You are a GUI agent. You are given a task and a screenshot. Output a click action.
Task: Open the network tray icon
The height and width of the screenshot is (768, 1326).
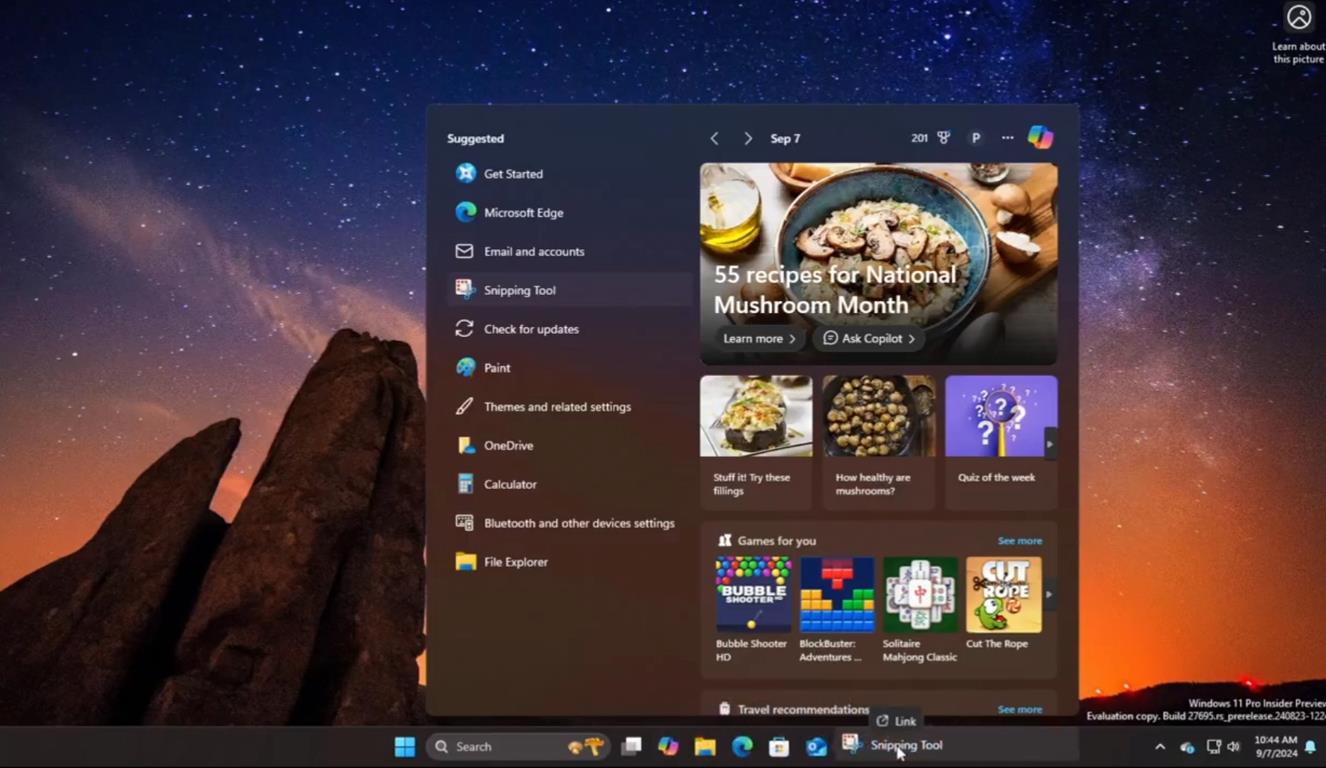point(1213,747)
